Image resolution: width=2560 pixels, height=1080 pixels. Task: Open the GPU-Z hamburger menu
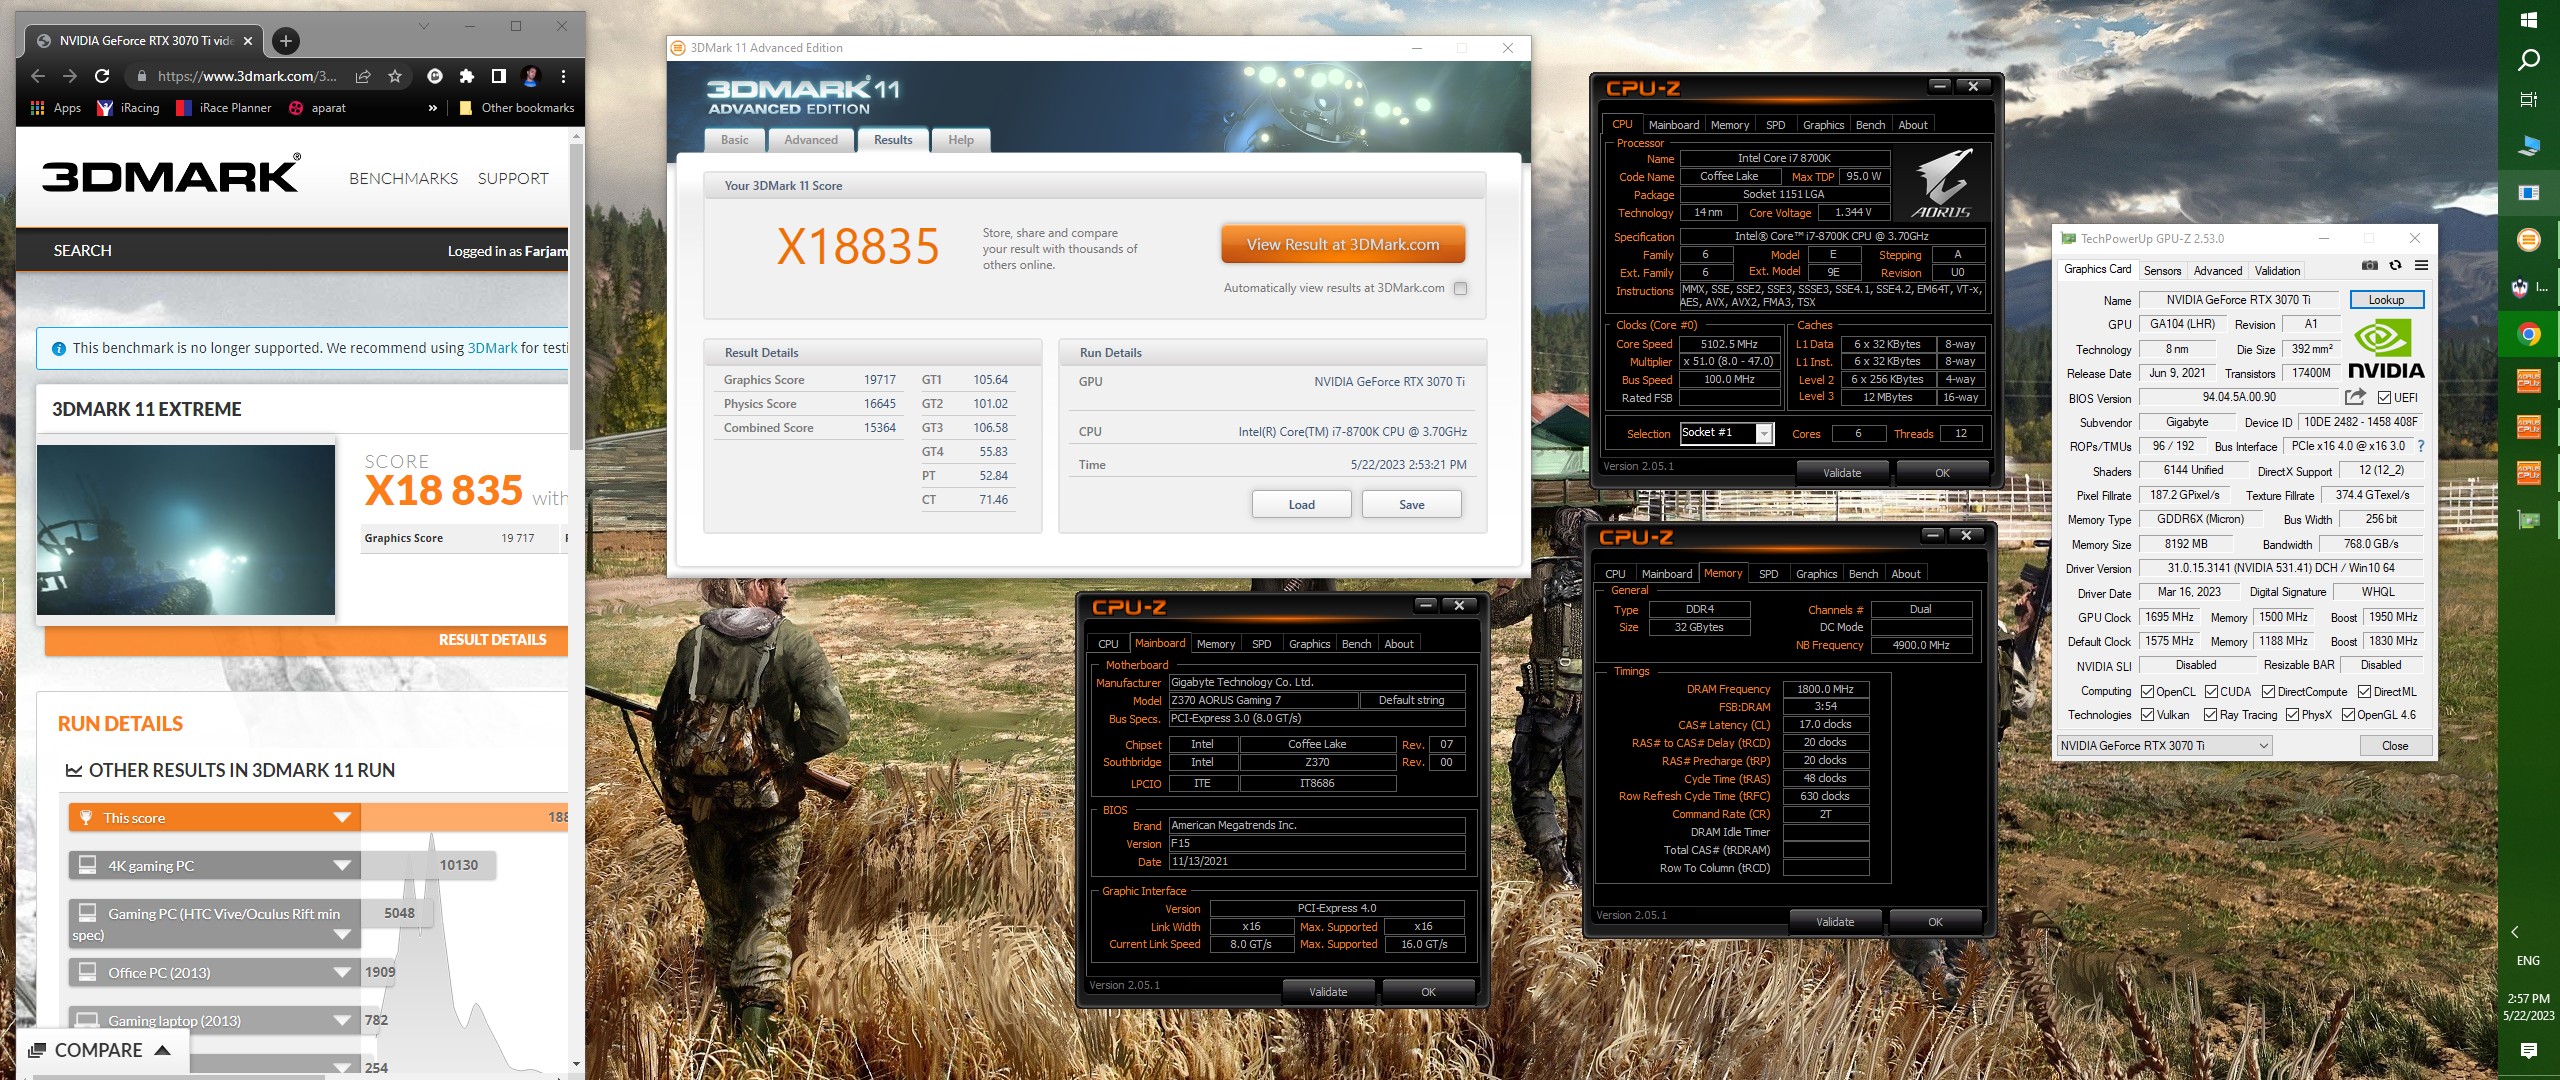[2421, 266]
